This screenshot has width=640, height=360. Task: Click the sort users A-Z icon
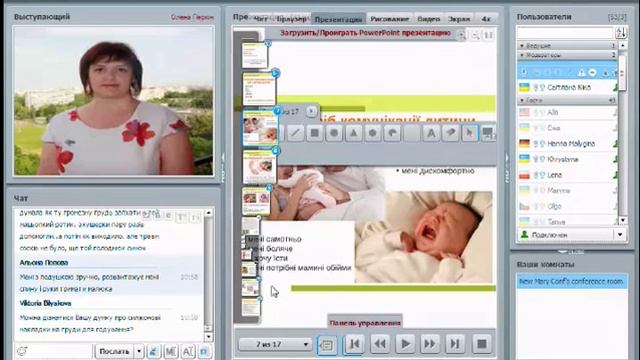point(620,33)
